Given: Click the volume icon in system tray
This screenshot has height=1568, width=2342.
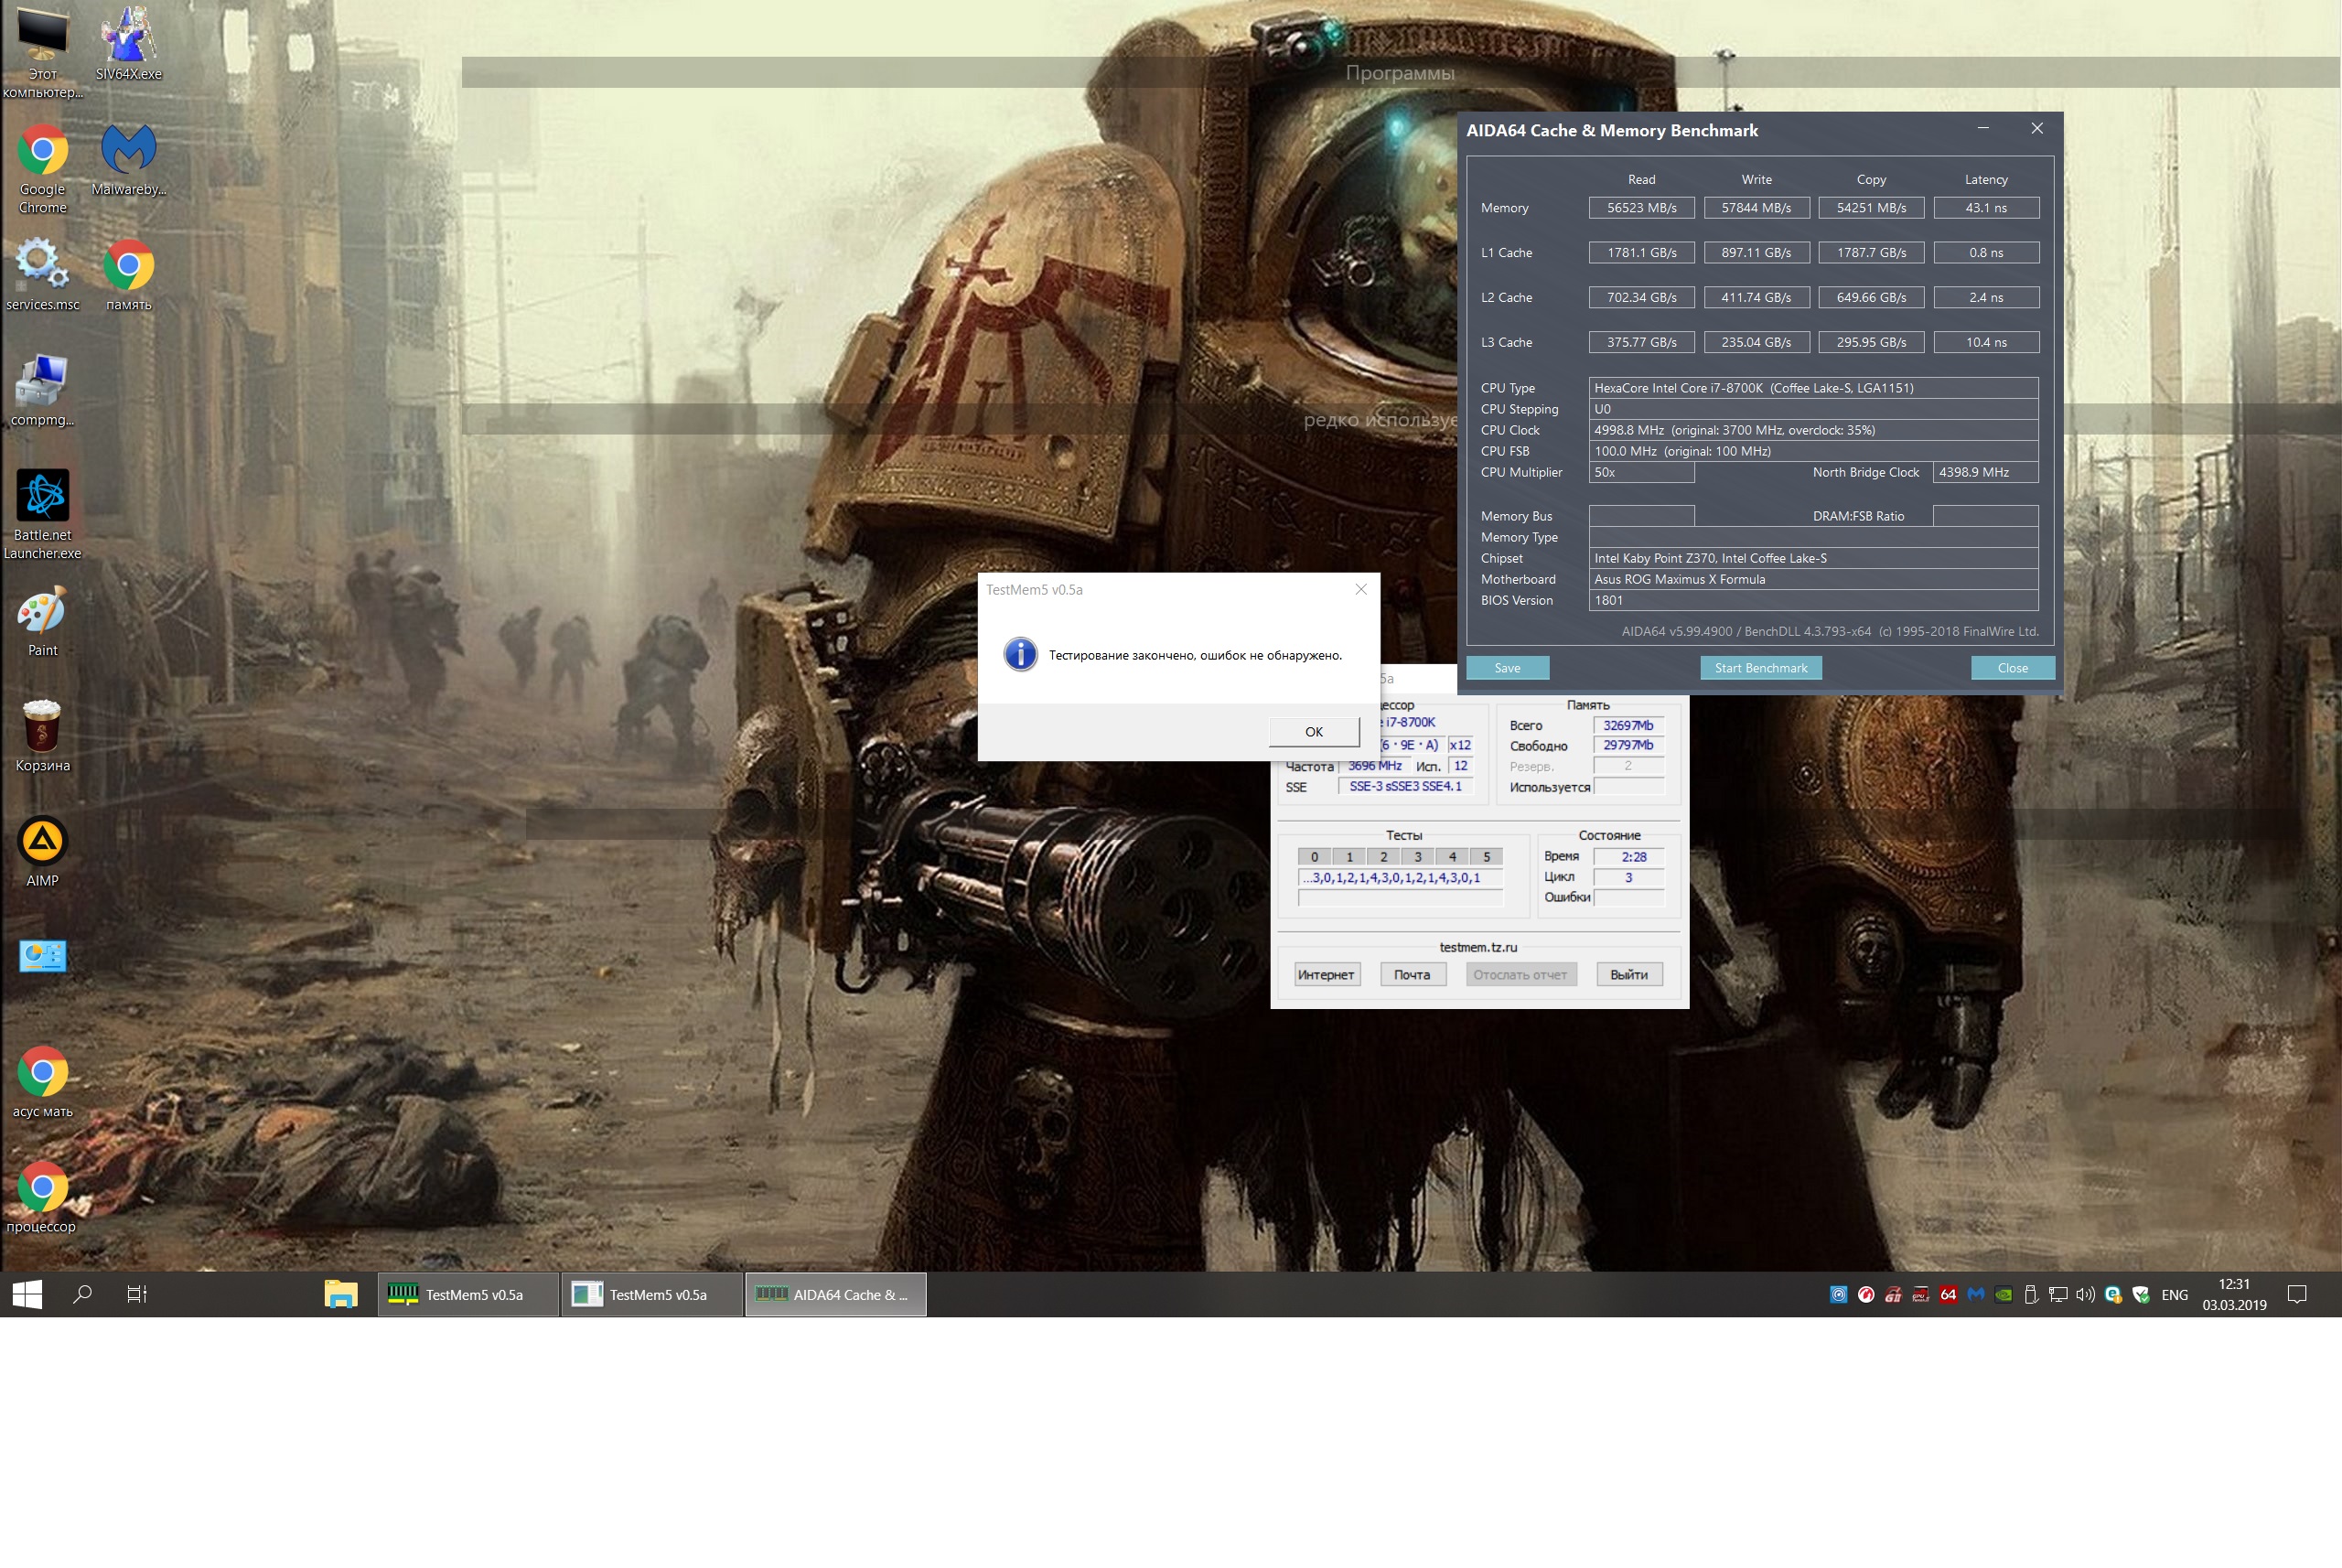Looking at the screenshot, I should coord(2085,1294).
